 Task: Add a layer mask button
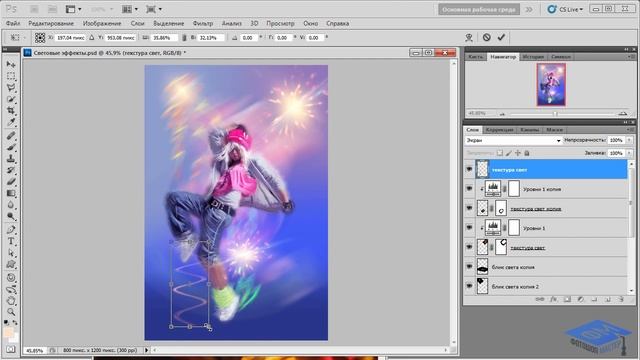567,299
